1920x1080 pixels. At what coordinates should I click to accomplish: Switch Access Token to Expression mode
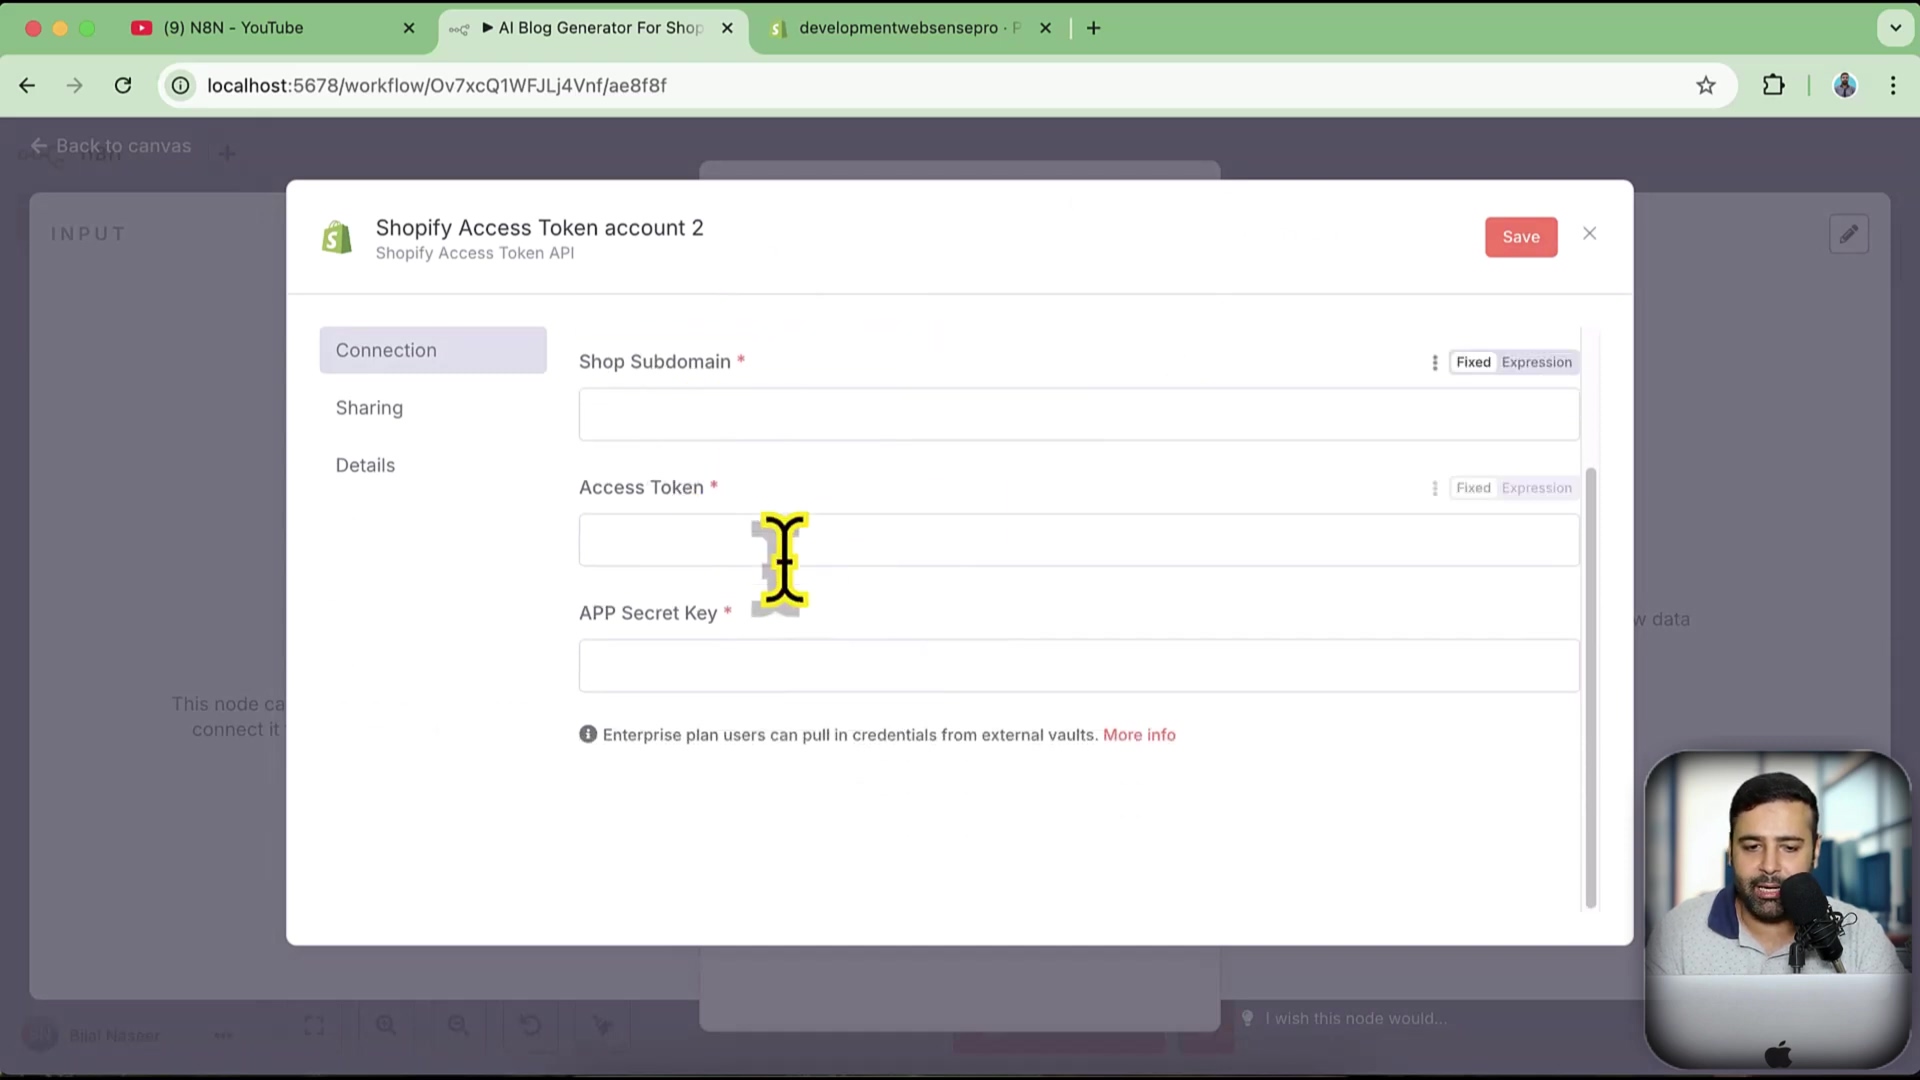coord(1536,489)
